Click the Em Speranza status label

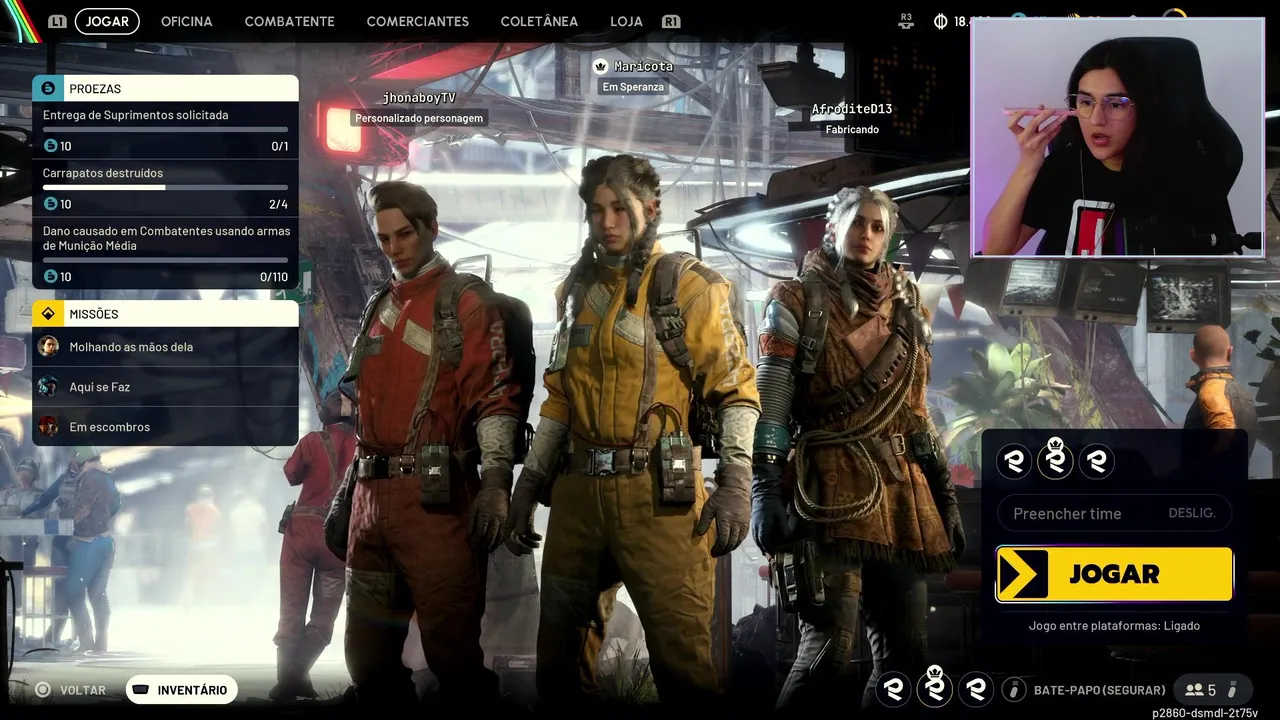coord(633,87)
